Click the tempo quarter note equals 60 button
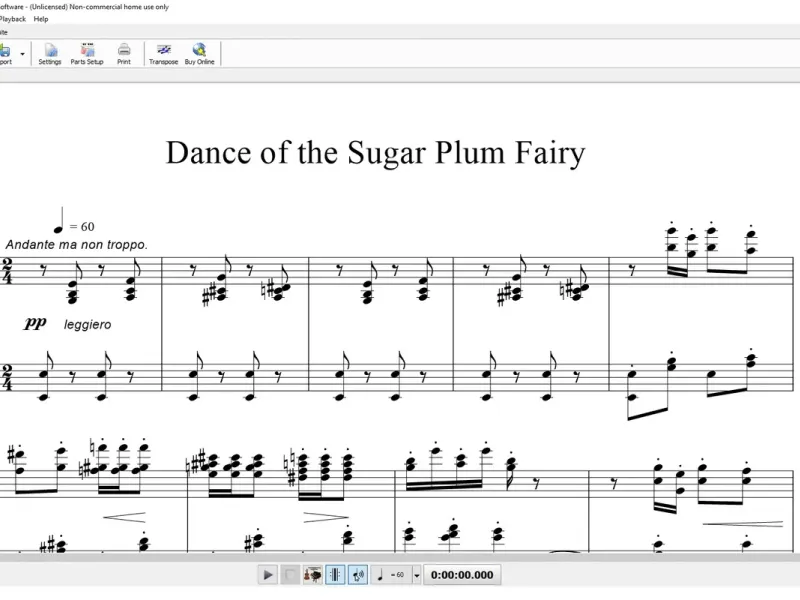The image size is (800, 600). (x=391, y=575)
